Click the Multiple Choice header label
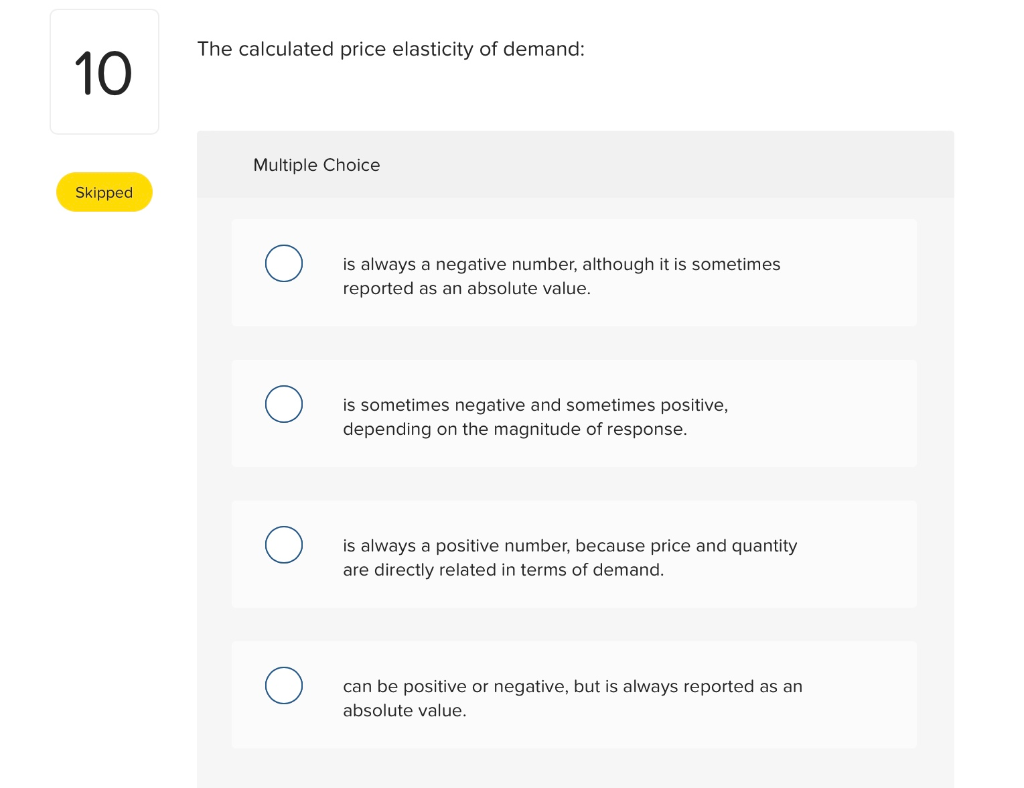Image resolution: width=1024 pixels, height=788 pixels. pyautogui.click(x=316, y=165)
